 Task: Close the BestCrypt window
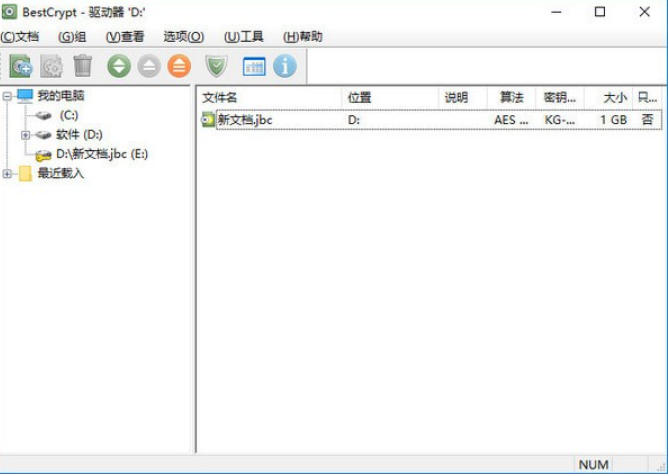(x=644, y=12)
